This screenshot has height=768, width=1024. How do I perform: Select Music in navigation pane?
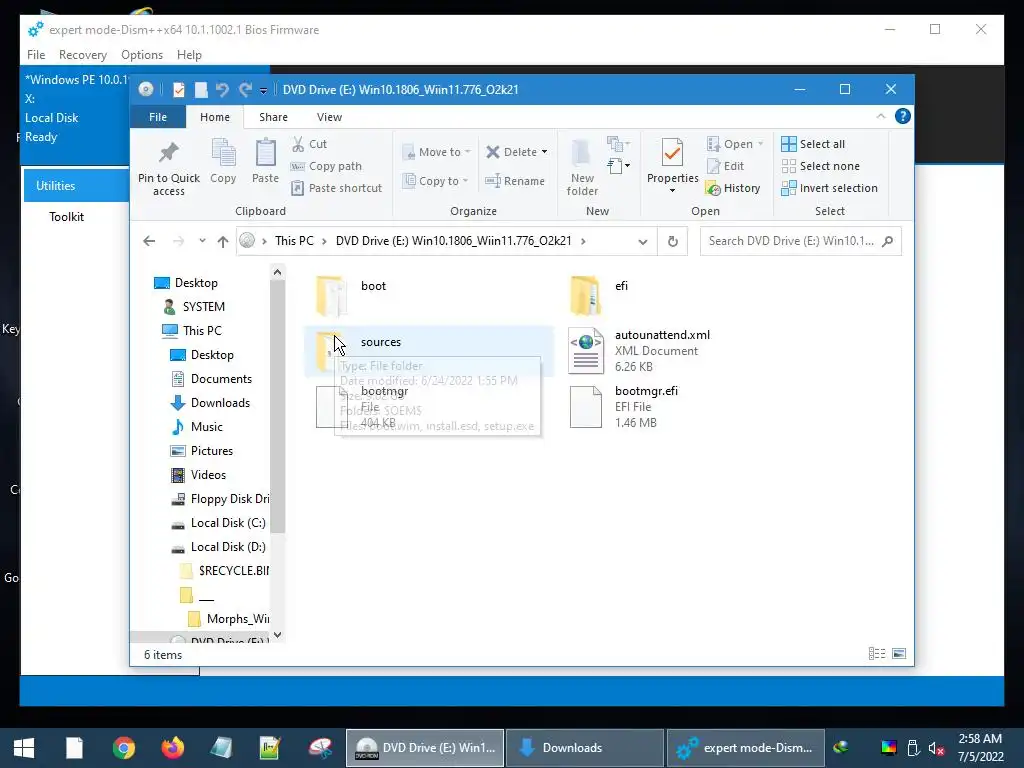(197, 427)
